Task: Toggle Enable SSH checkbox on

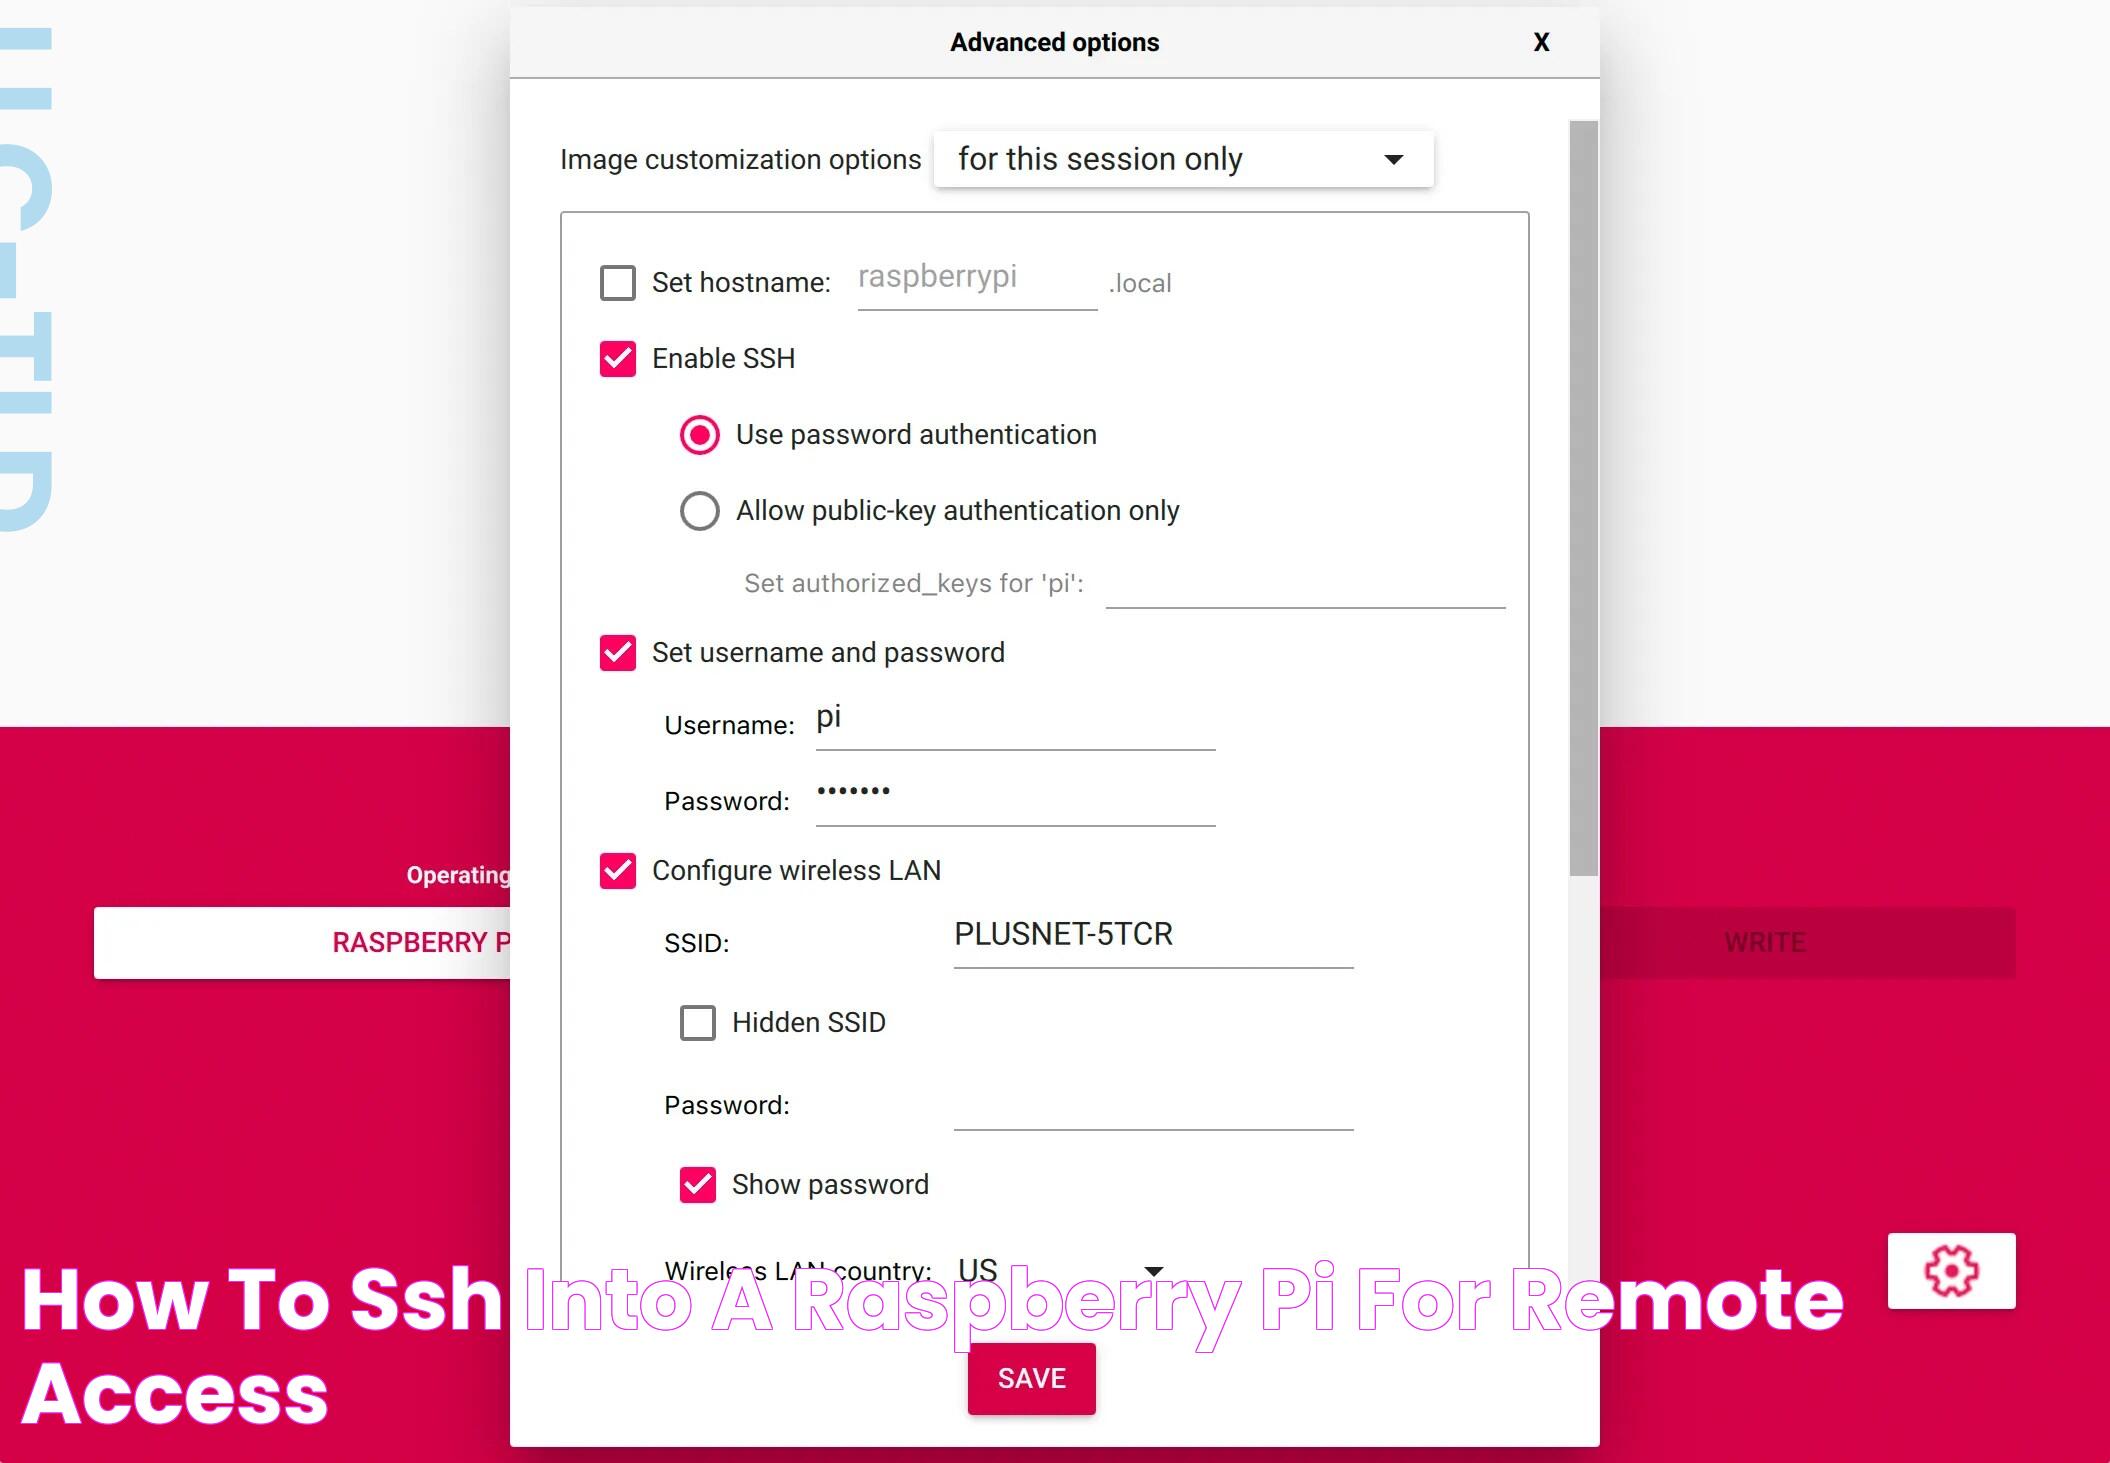Action: coord(619,358)
